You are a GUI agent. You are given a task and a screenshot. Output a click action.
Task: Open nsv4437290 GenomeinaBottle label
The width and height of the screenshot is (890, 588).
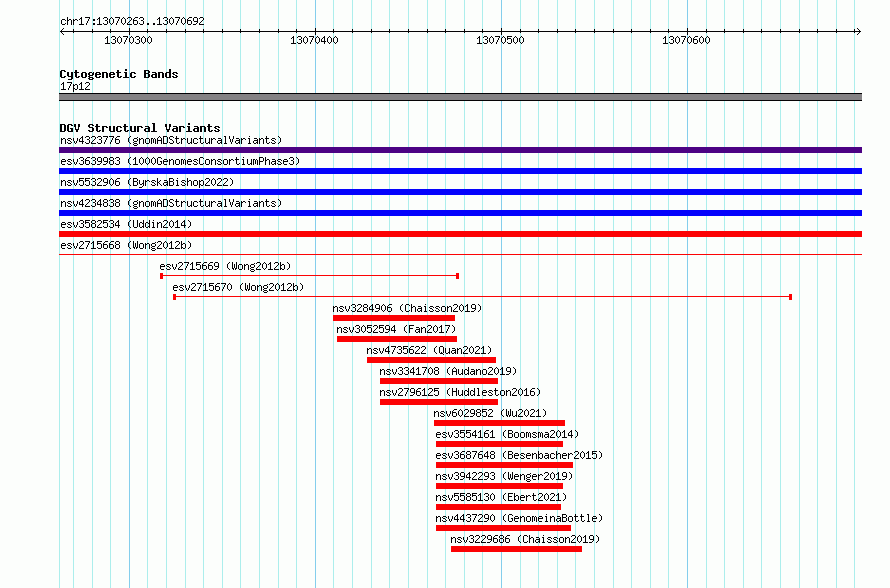pyautogui.click(x=519, y=518)
